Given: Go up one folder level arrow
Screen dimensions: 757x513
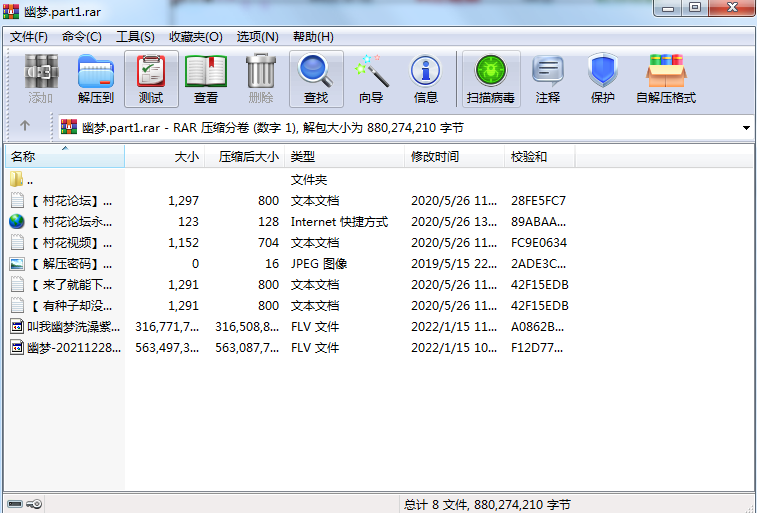Looking at the screenshot, I should (x=25, y=127).
